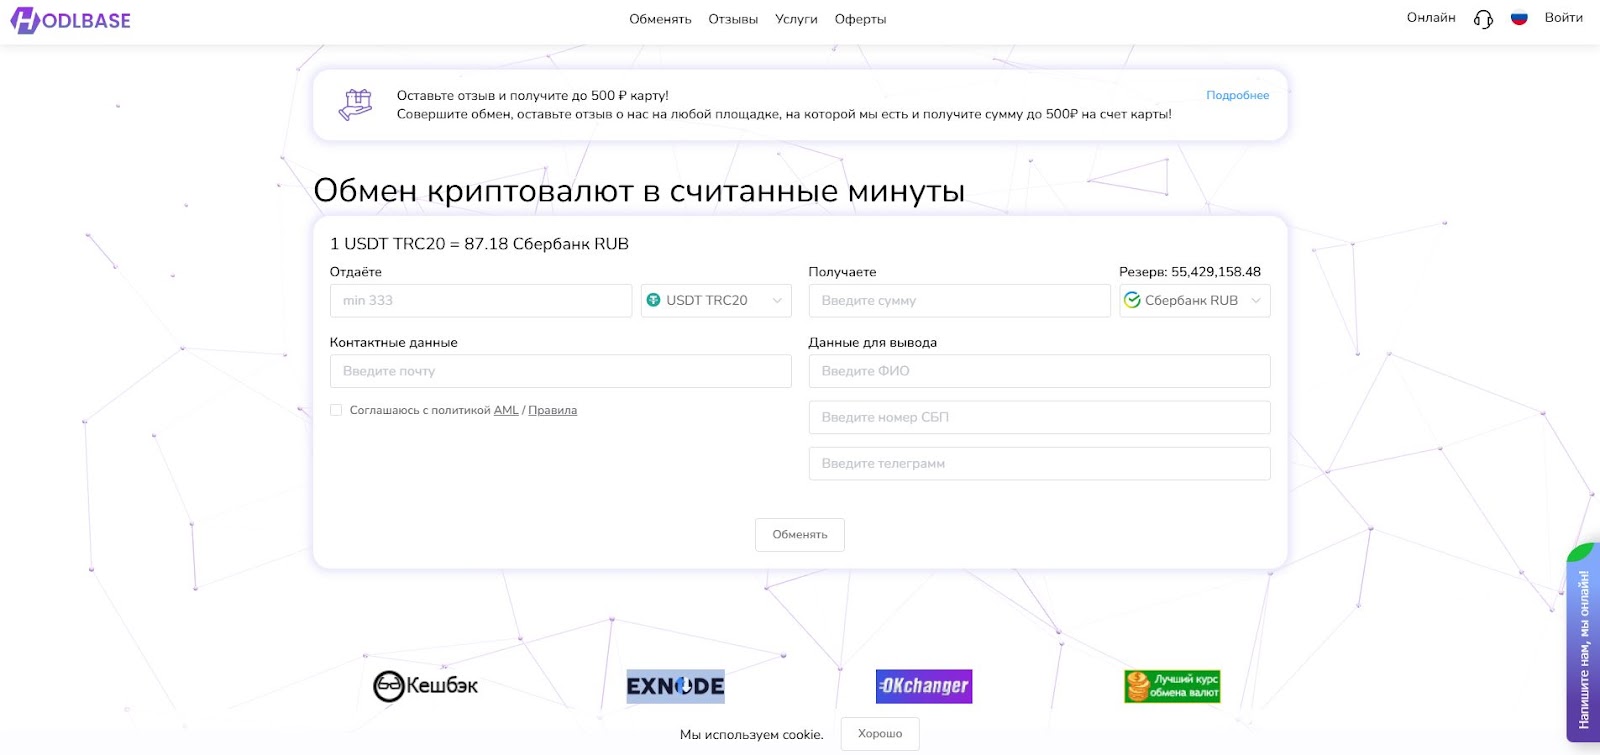Open the 'Лучший курс обмена валют' banner

tap(1172, 686)
